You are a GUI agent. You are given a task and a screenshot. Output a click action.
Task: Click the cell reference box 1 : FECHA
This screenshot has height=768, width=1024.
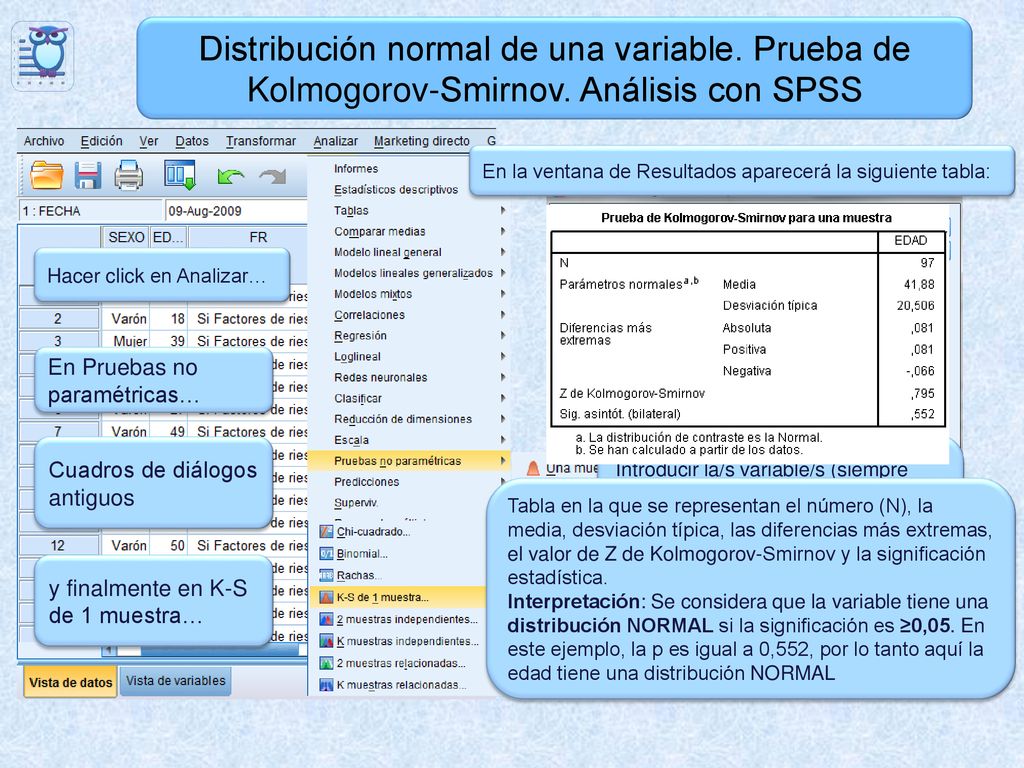(x=90, y=211)
